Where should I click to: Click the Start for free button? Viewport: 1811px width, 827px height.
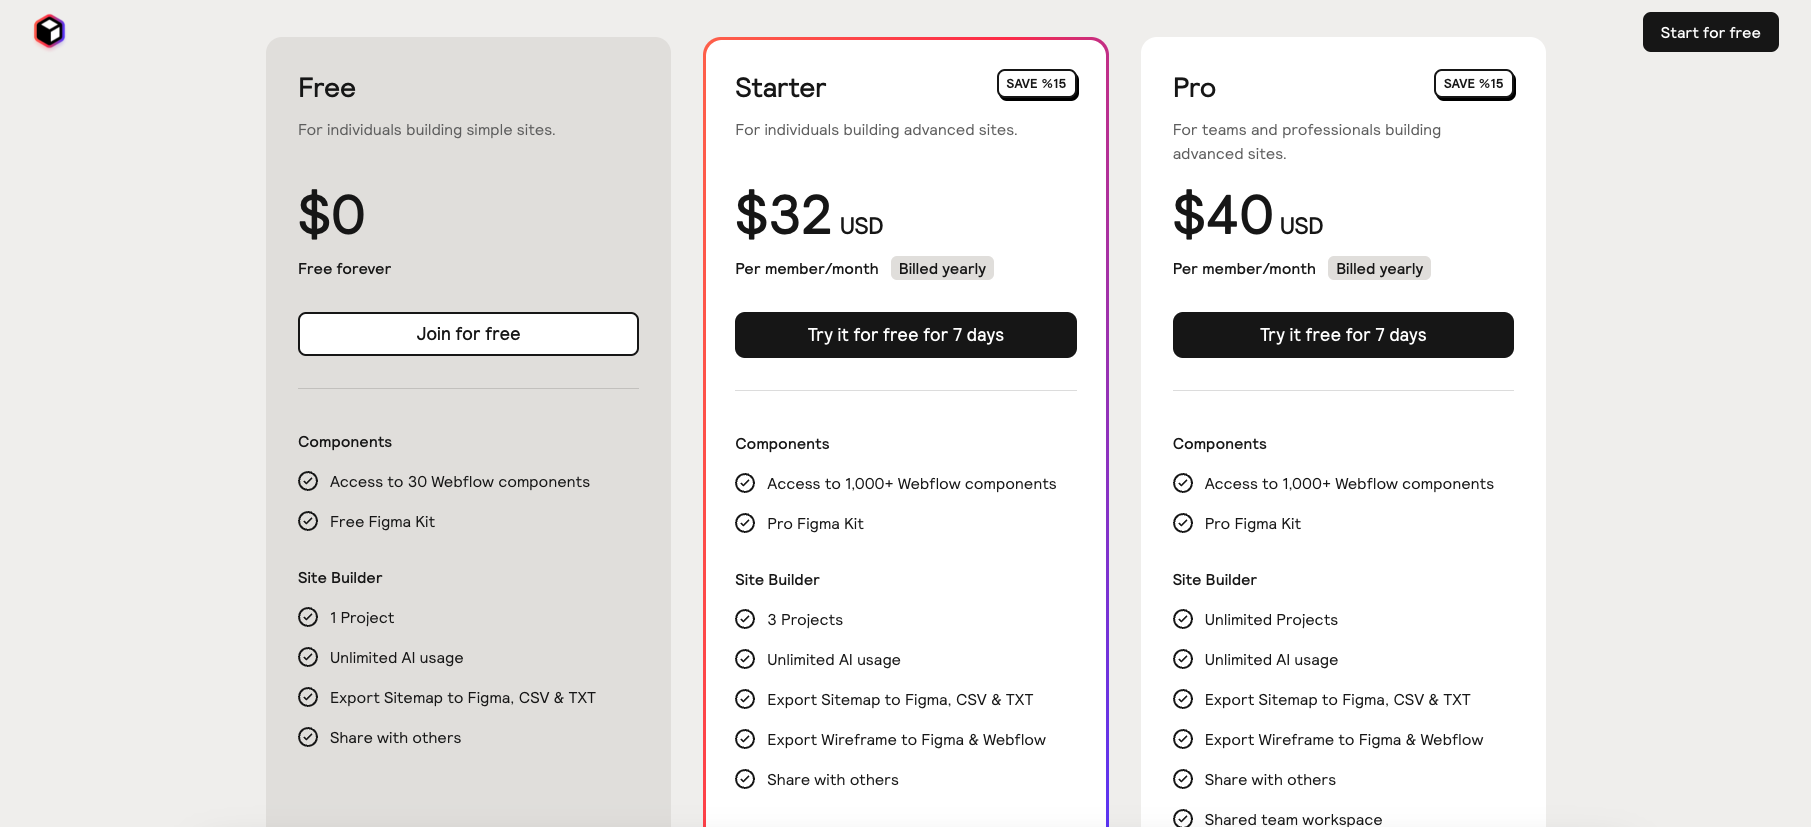pyautogui.click(x=1710, y=32)
